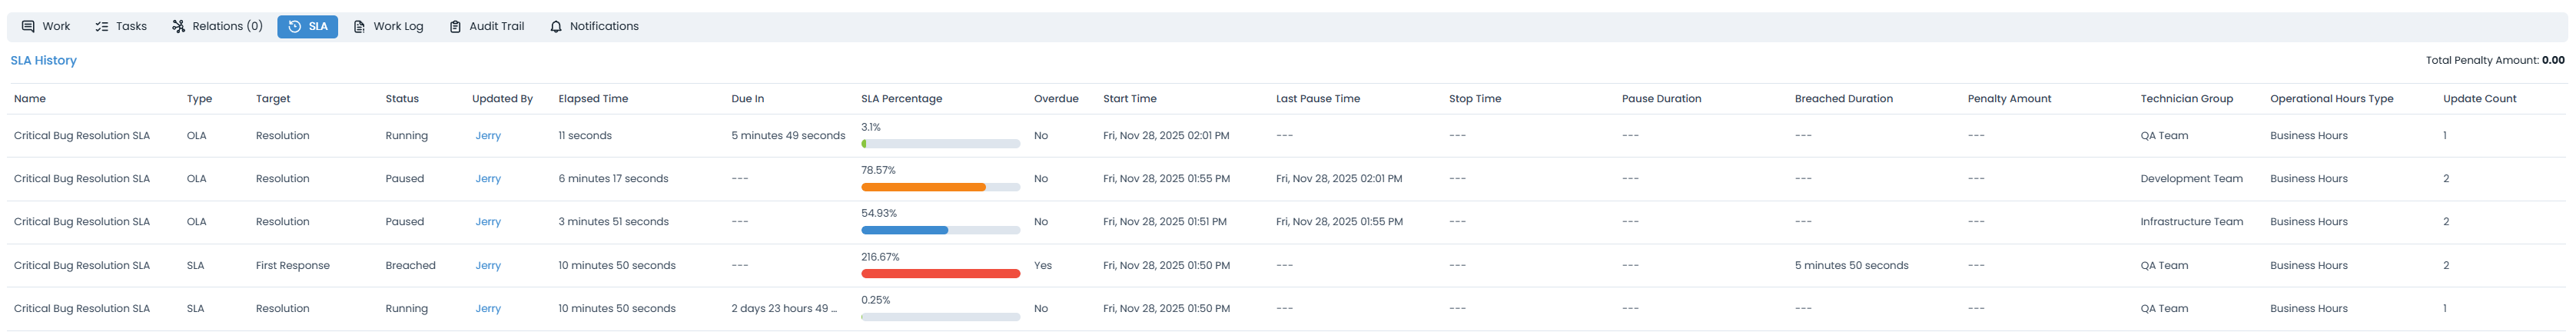Click the SLA clock icon
Screen dimensions: 2576x332
[x=295, y=27]
